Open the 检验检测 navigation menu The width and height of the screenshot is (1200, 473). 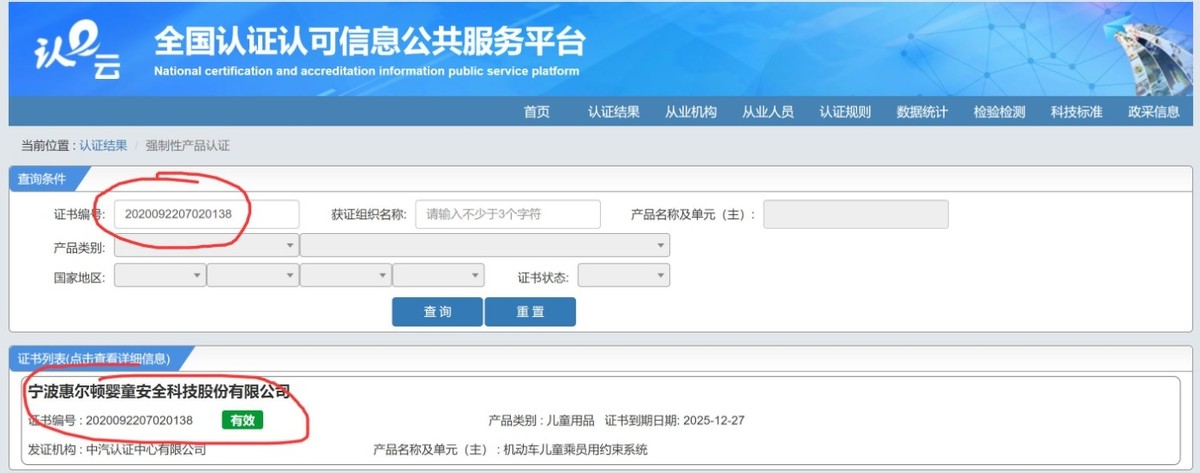[x=999, y=112]
